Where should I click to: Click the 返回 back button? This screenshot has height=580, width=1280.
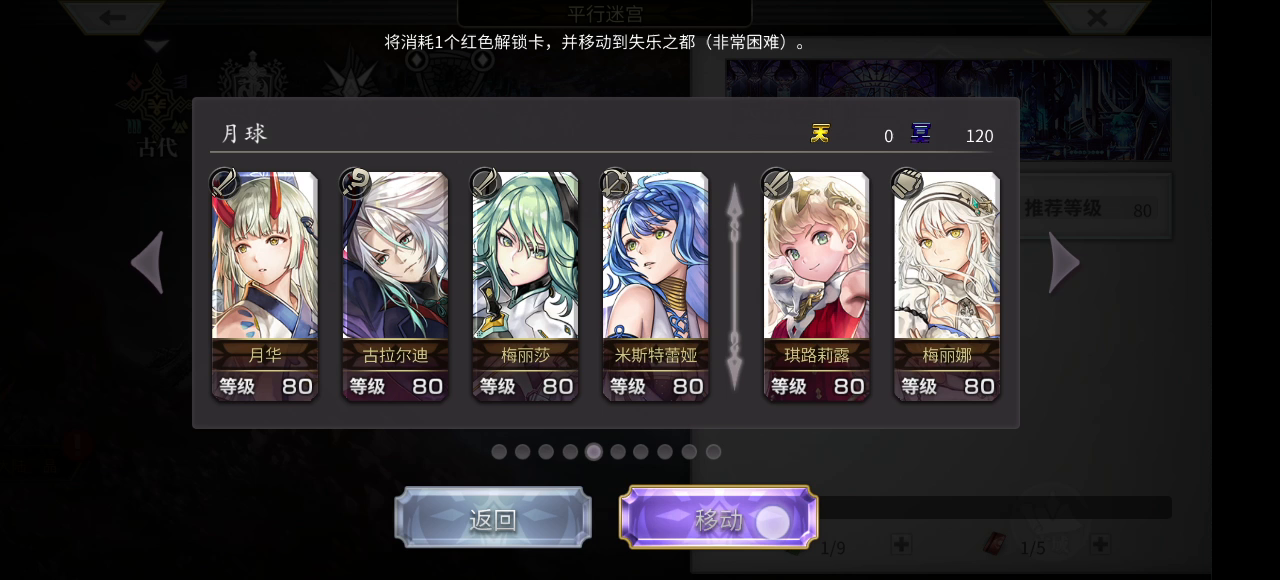493,518
